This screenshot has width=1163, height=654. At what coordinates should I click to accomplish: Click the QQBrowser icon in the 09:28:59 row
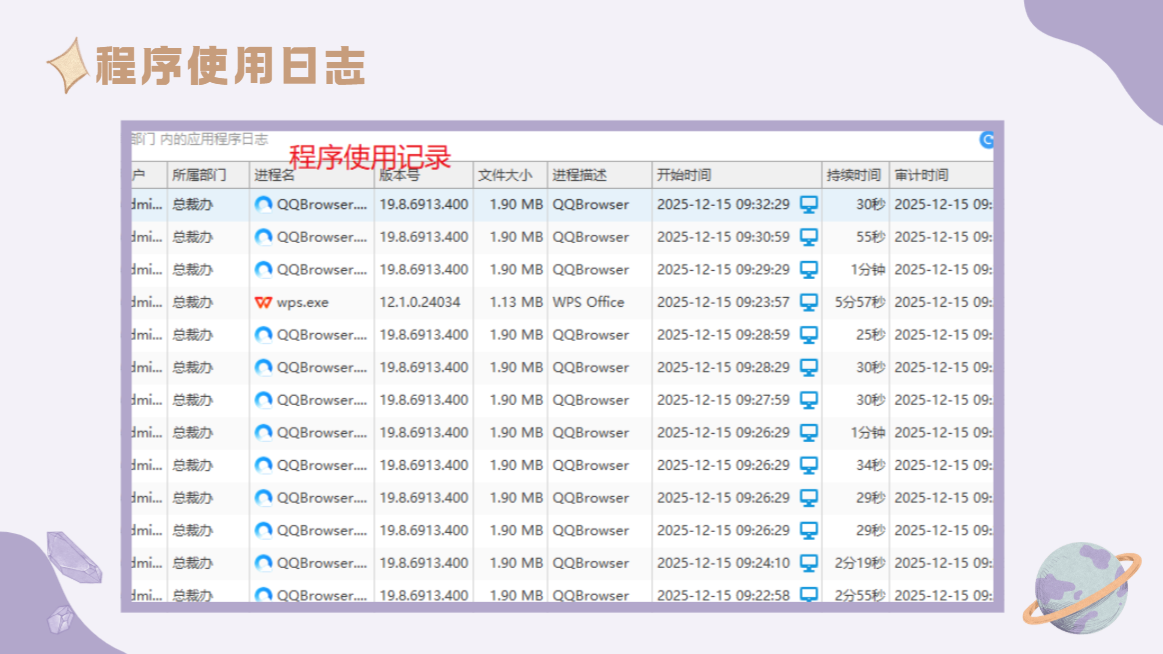263,335
